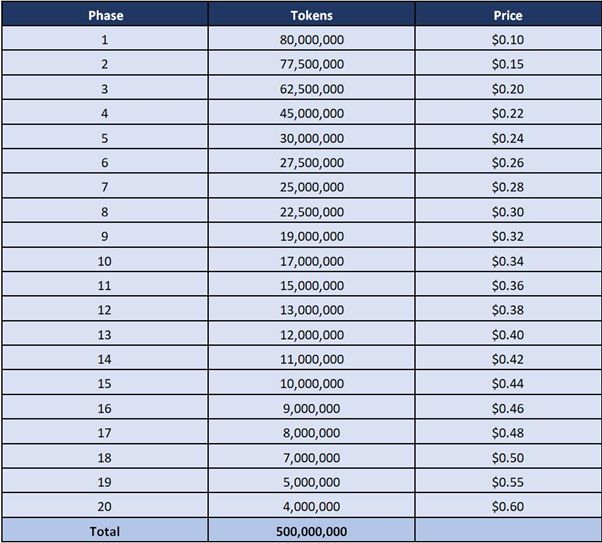Image resolution: width=602 pixels, height=543 pixels.
Task: Click the Phase 20 row number cell
Action: click(104, 506)
